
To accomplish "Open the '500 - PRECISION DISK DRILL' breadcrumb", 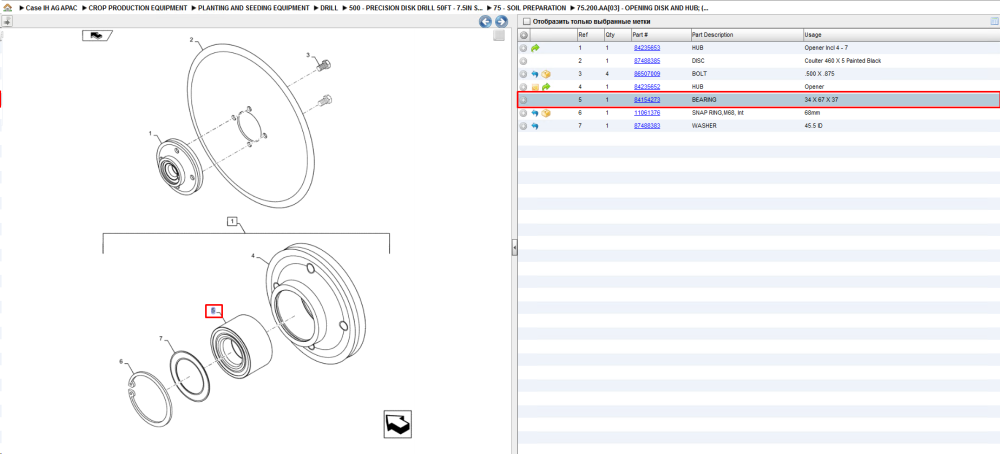I will (x=415, y=8).
